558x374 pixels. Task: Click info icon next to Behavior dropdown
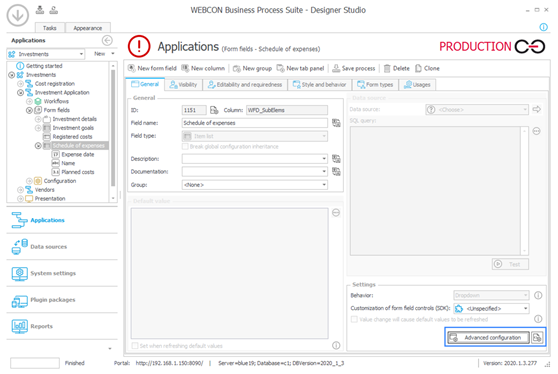tap(538, 295)
